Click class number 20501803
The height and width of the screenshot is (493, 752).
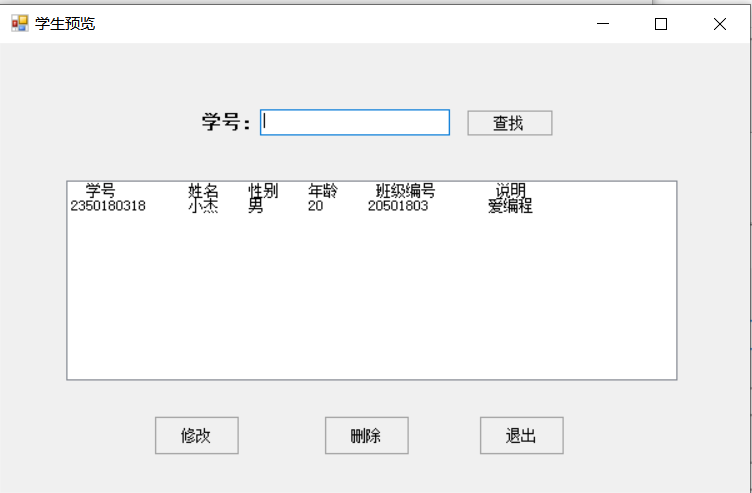pyautogui.click(x=398, y=206)
